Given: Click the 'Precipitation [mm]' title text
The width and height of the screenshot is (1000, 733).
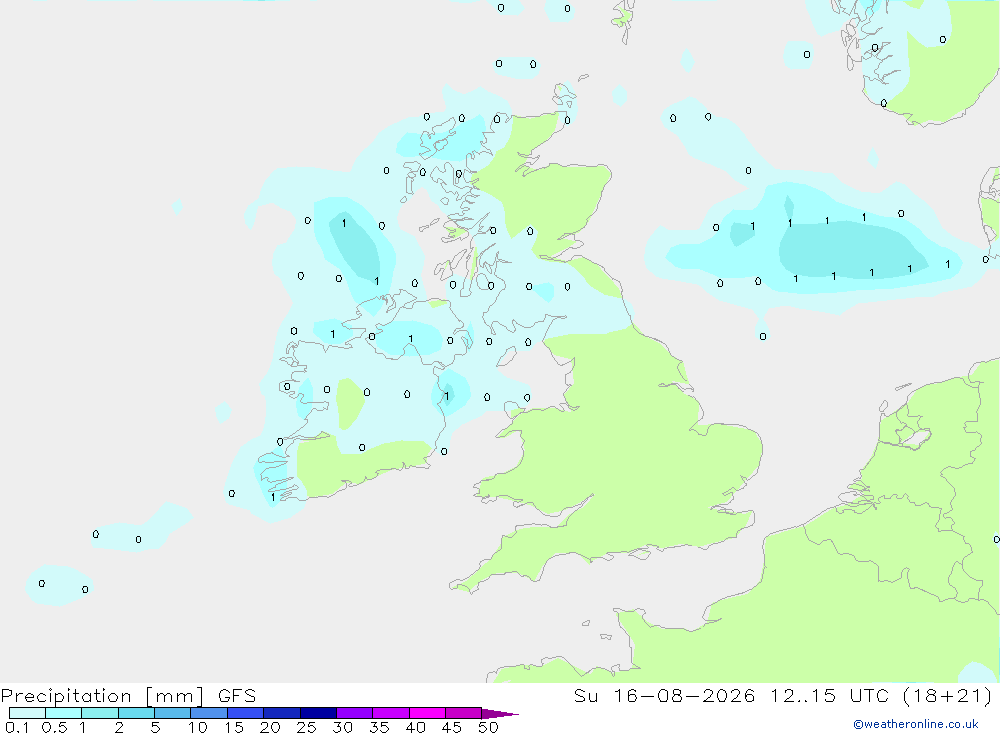Looking at the screenshot, I should pos(102,696).
